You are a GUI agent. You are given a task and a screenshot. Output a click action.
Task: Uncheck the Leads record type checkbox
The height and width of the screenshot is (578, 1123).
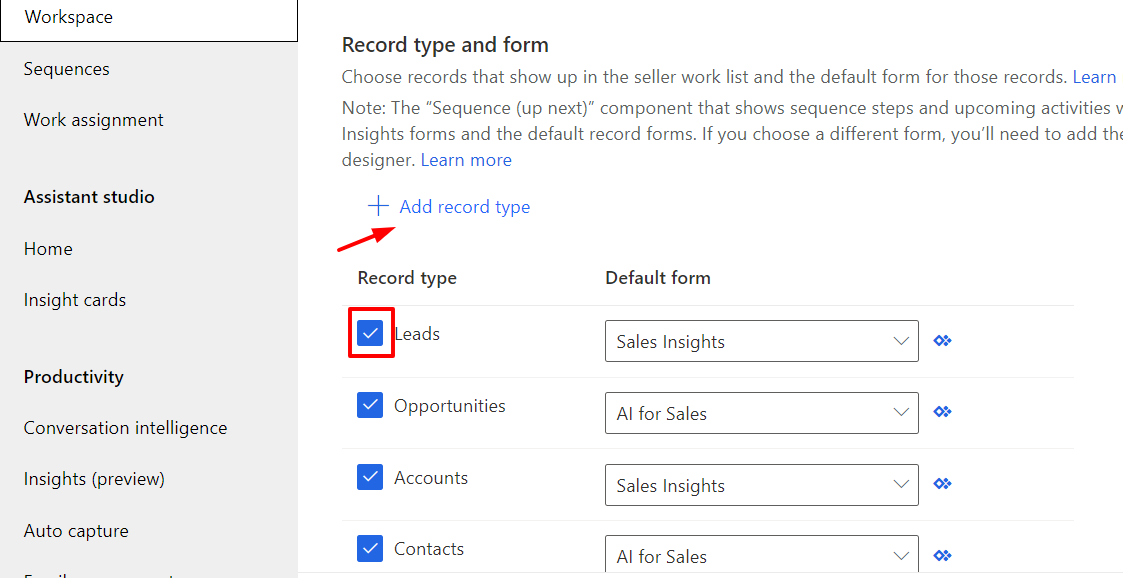tap(370, 333)
